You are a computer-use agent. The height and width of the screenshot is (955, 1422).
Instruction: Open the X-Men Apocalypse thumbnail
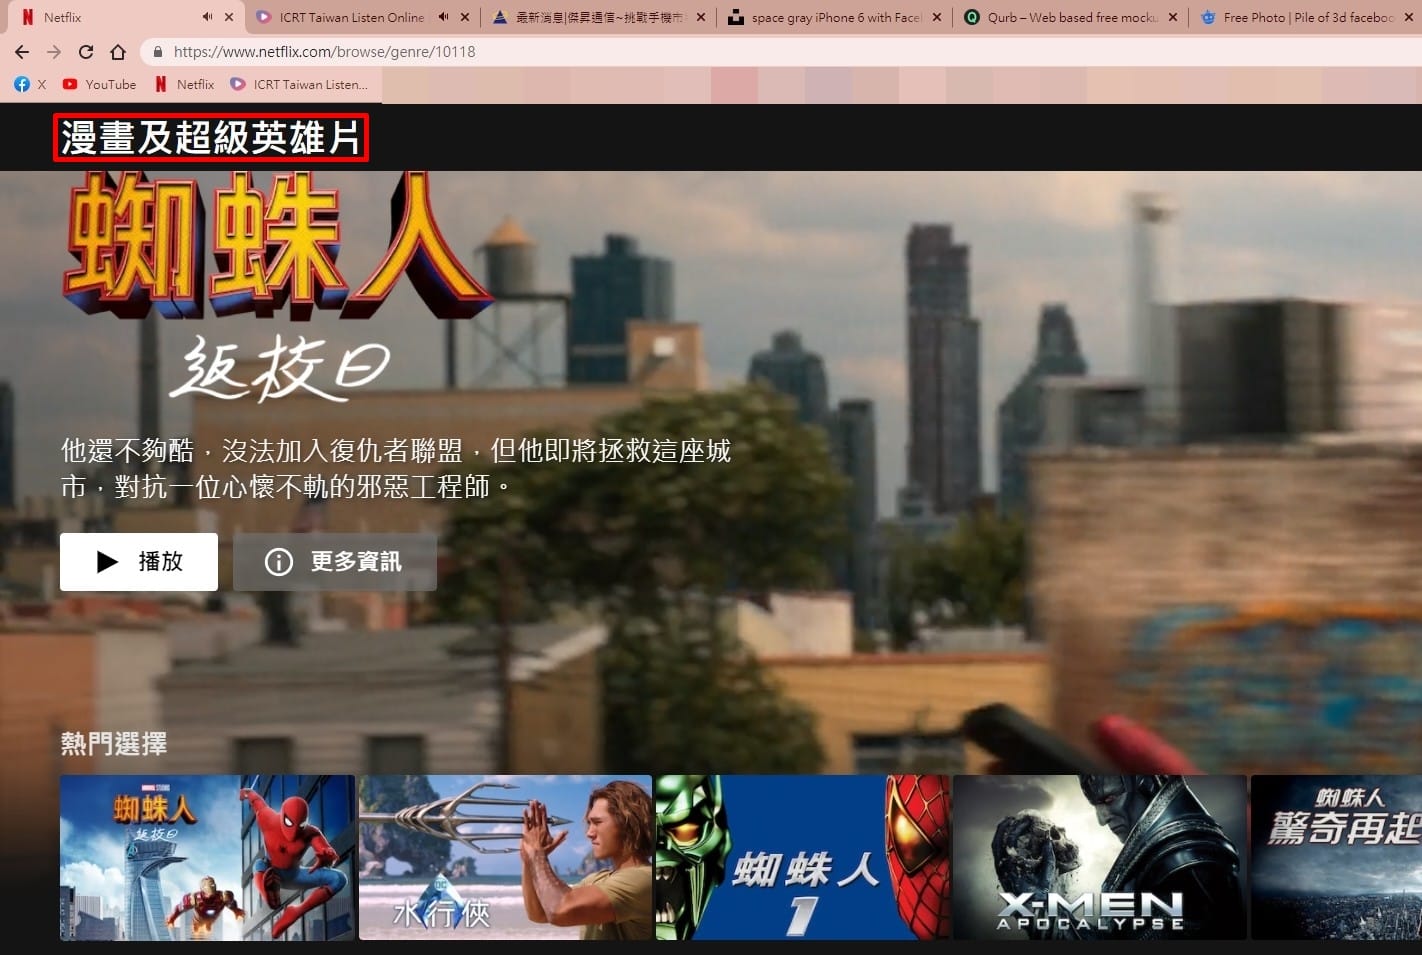click(x=1100, y=858)
